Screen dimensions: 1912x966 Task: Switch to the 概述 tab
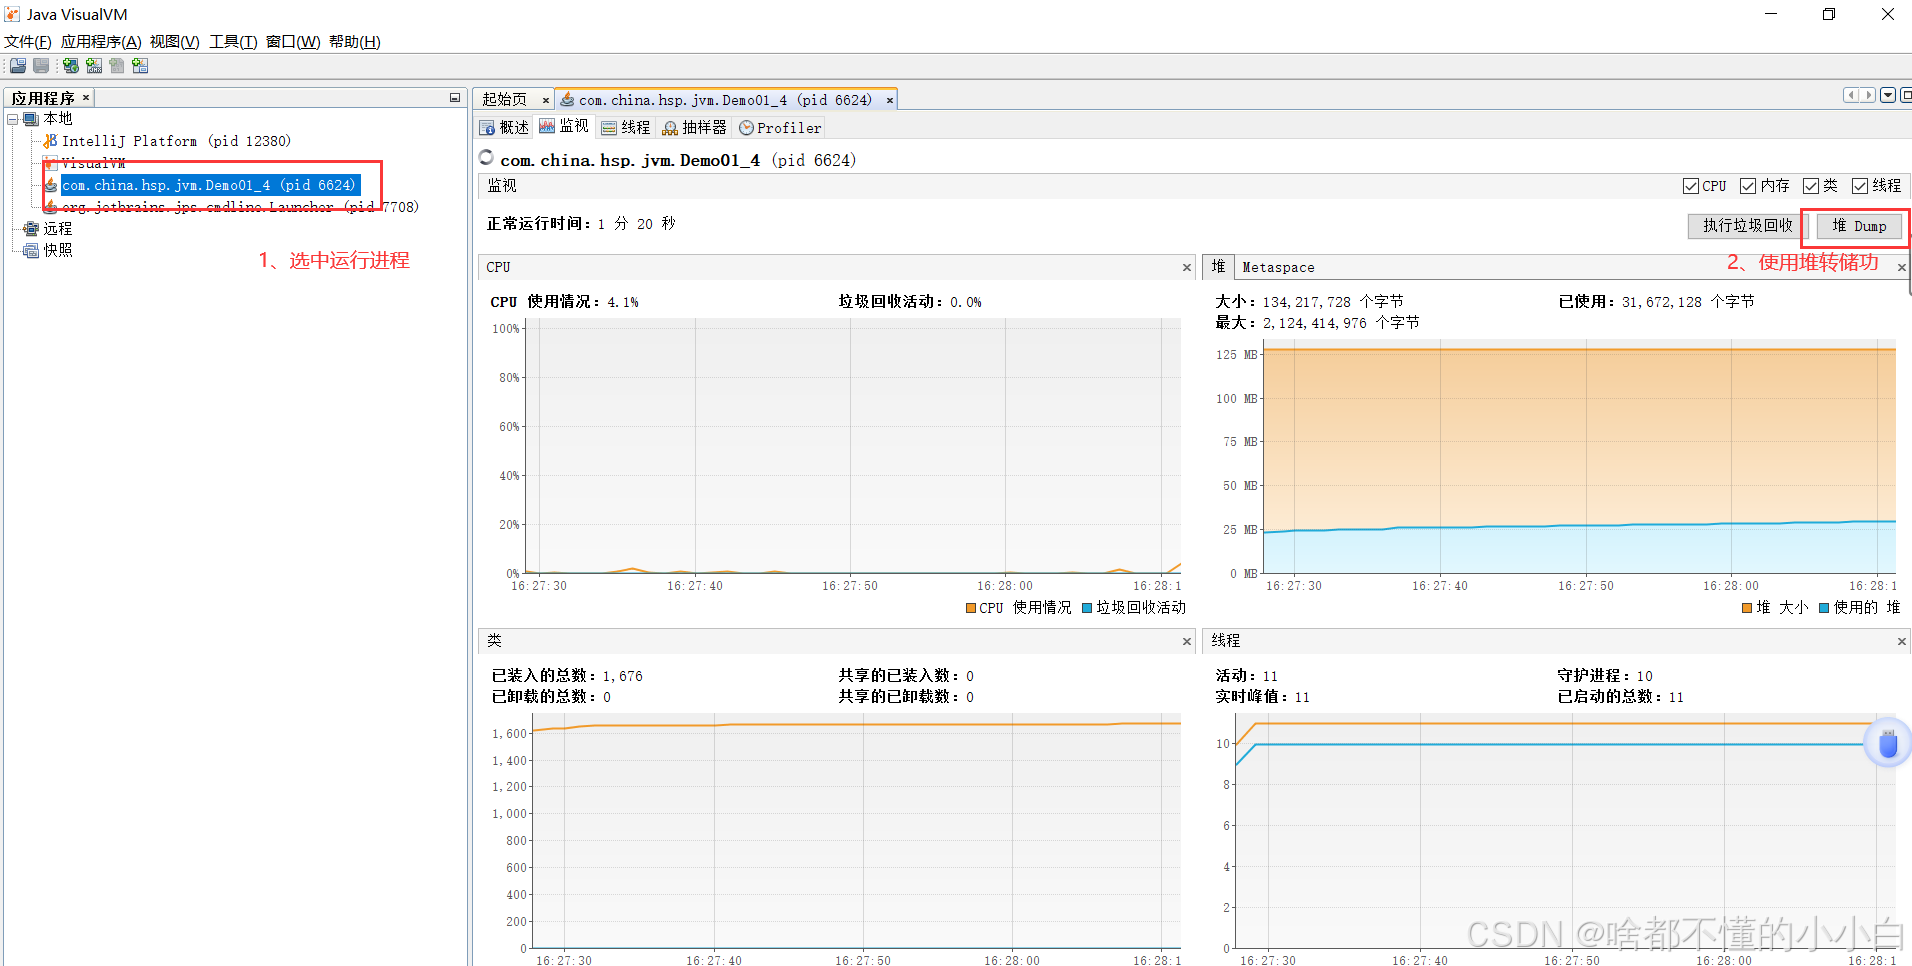pos(505,128)
